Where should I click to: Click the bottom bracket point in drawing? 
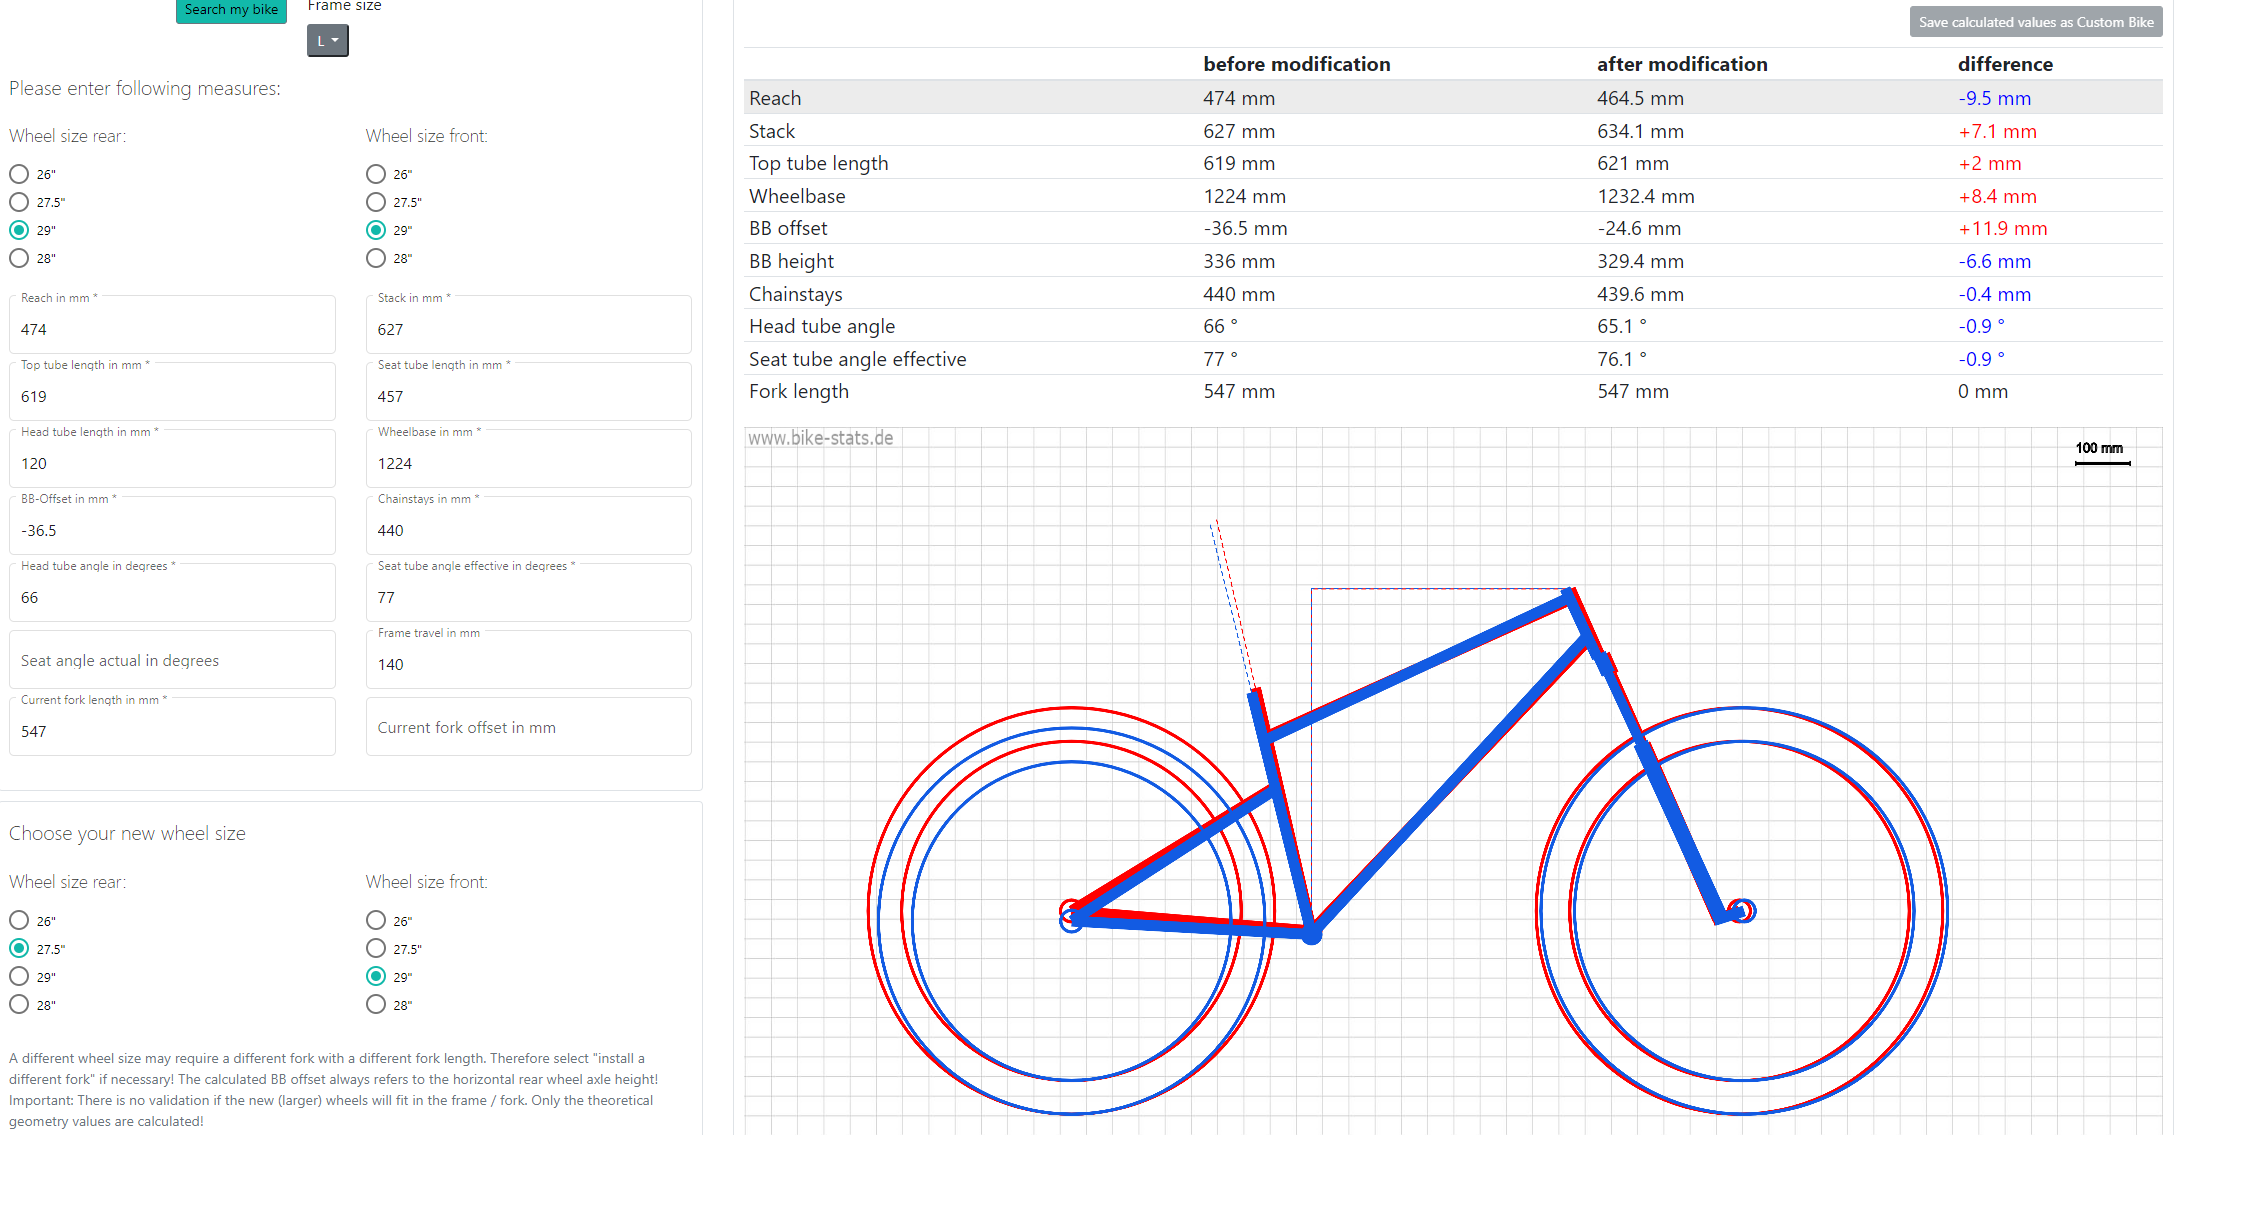[1311, 934]
